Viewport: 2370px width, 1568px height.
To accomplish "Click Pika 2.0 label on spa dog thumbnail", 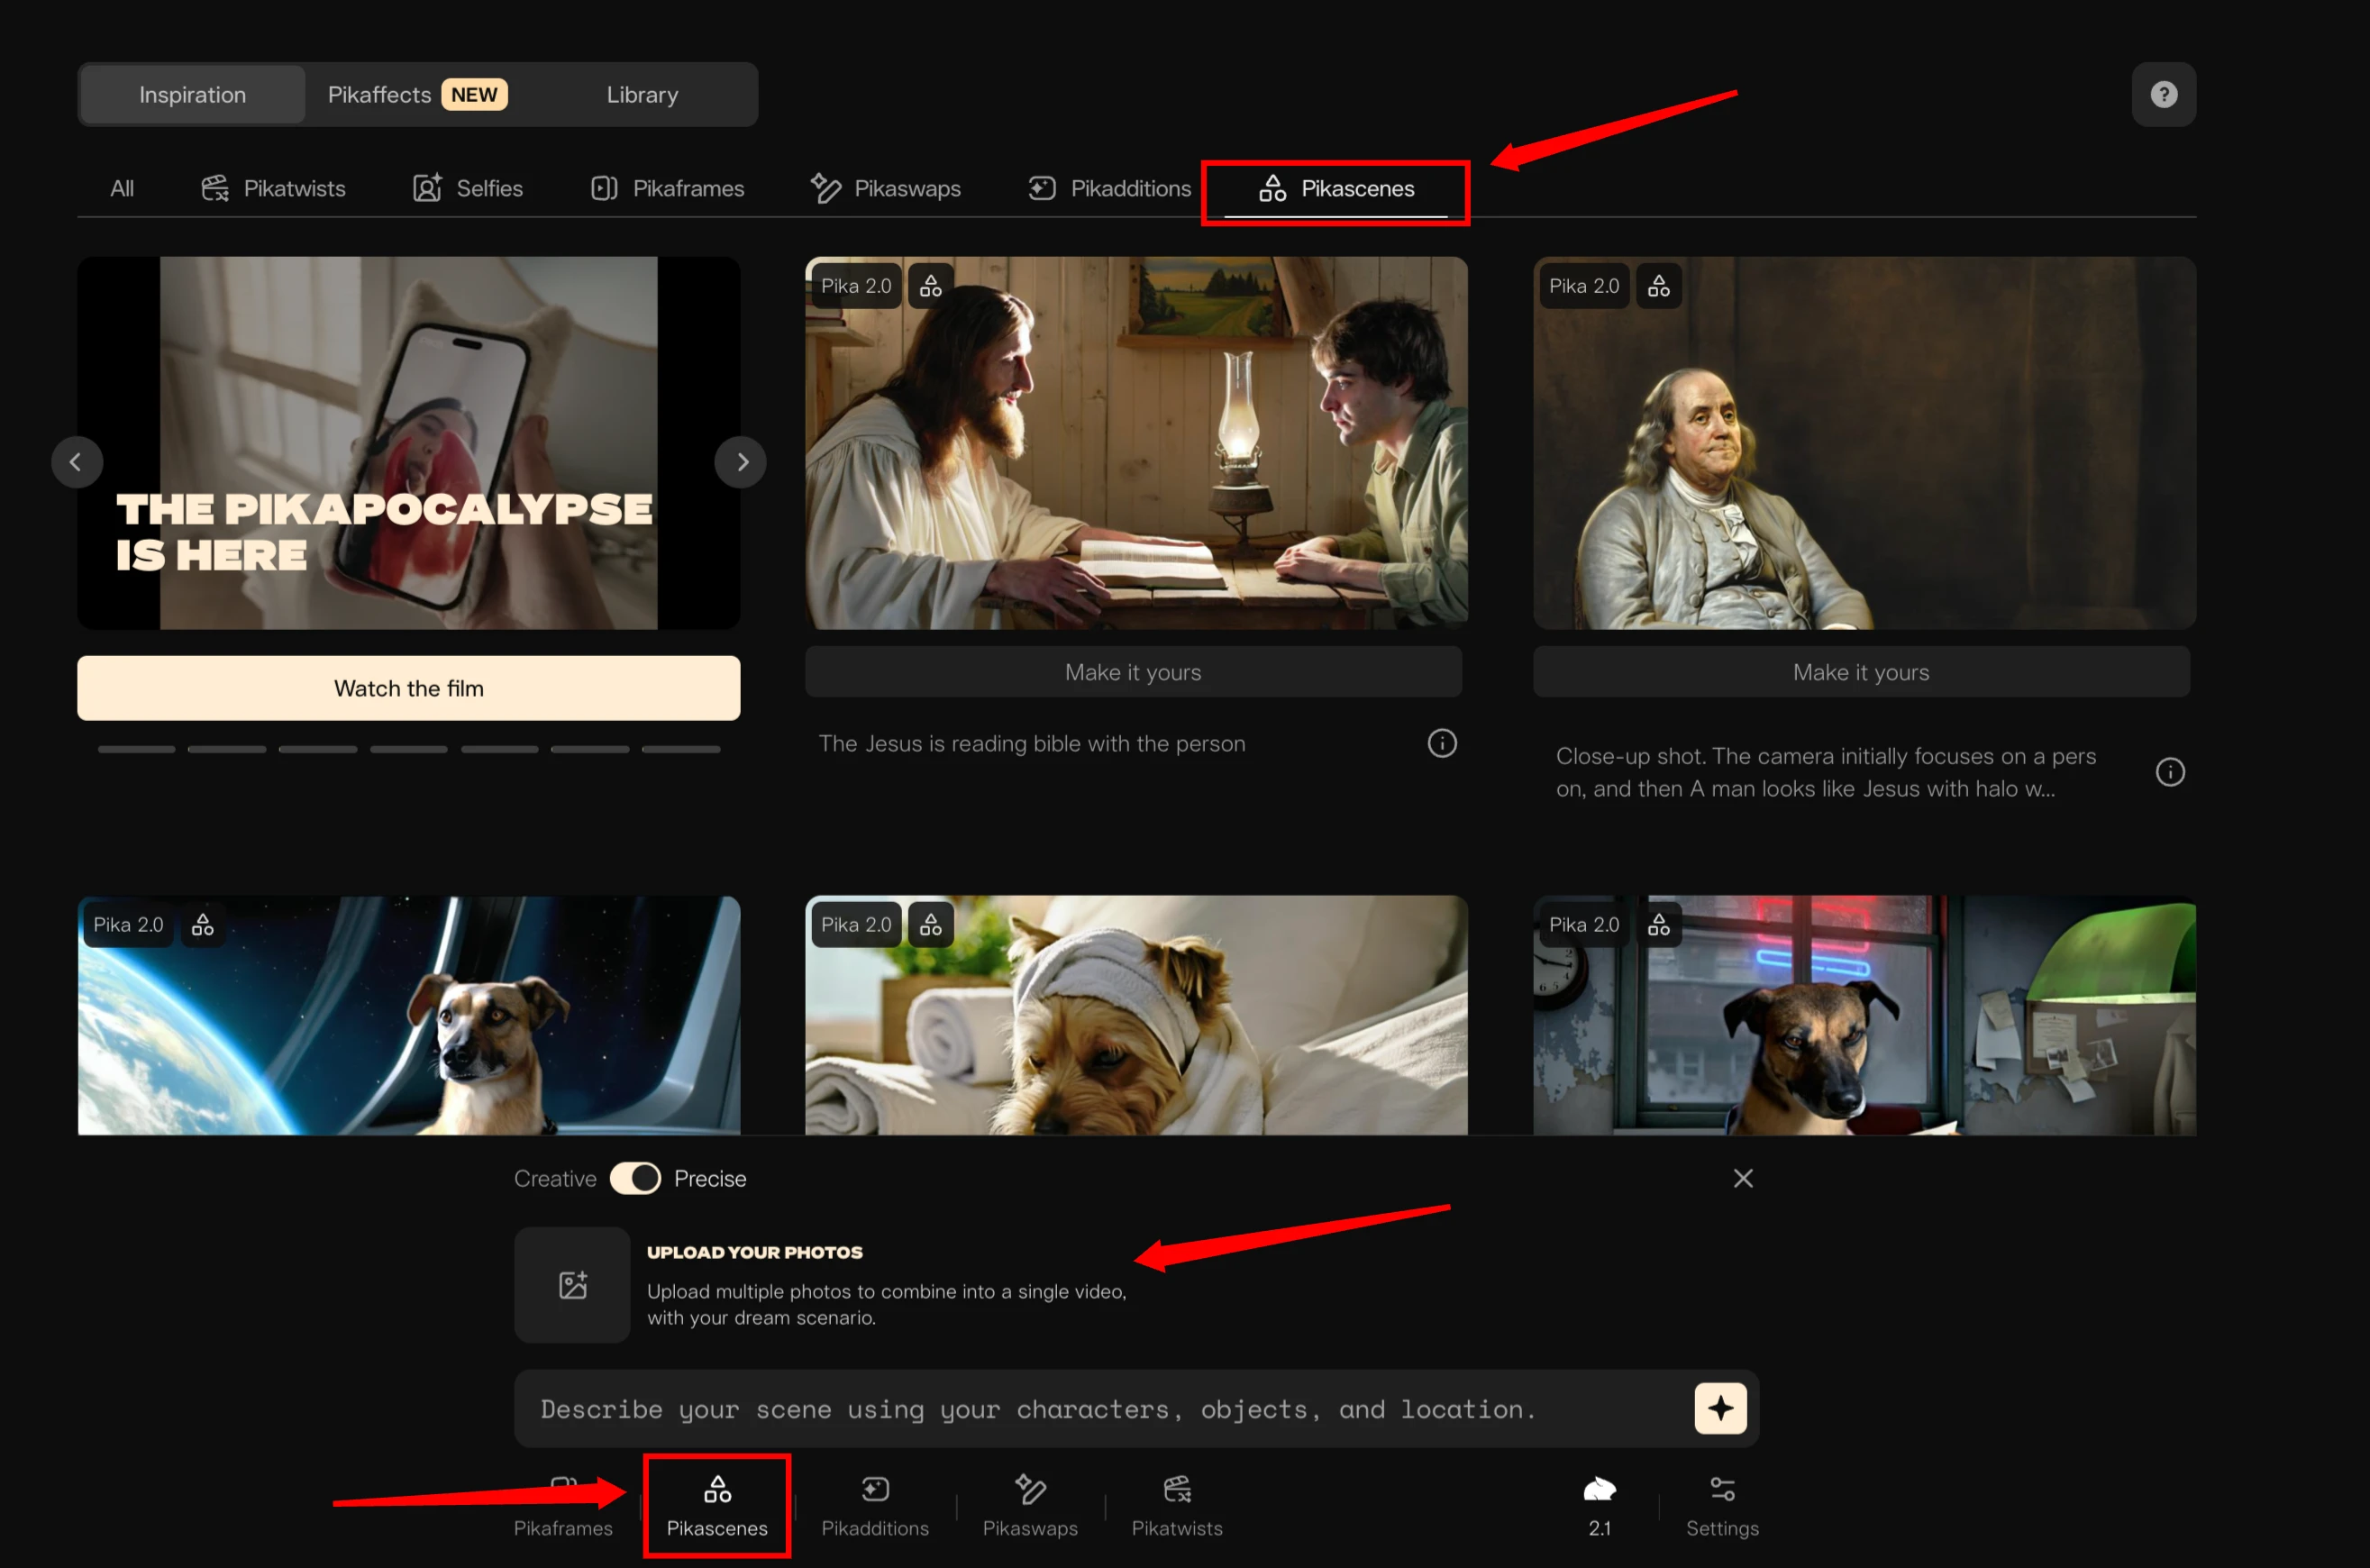I will [x=855, y=925].
